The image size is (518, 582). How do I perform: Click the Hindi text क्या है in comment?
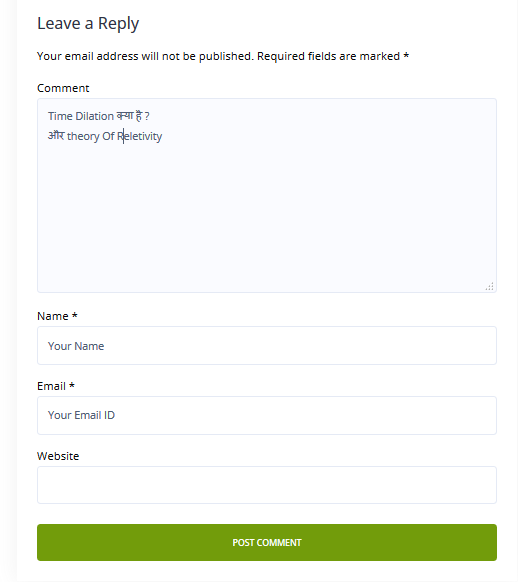tap(129, 116)
